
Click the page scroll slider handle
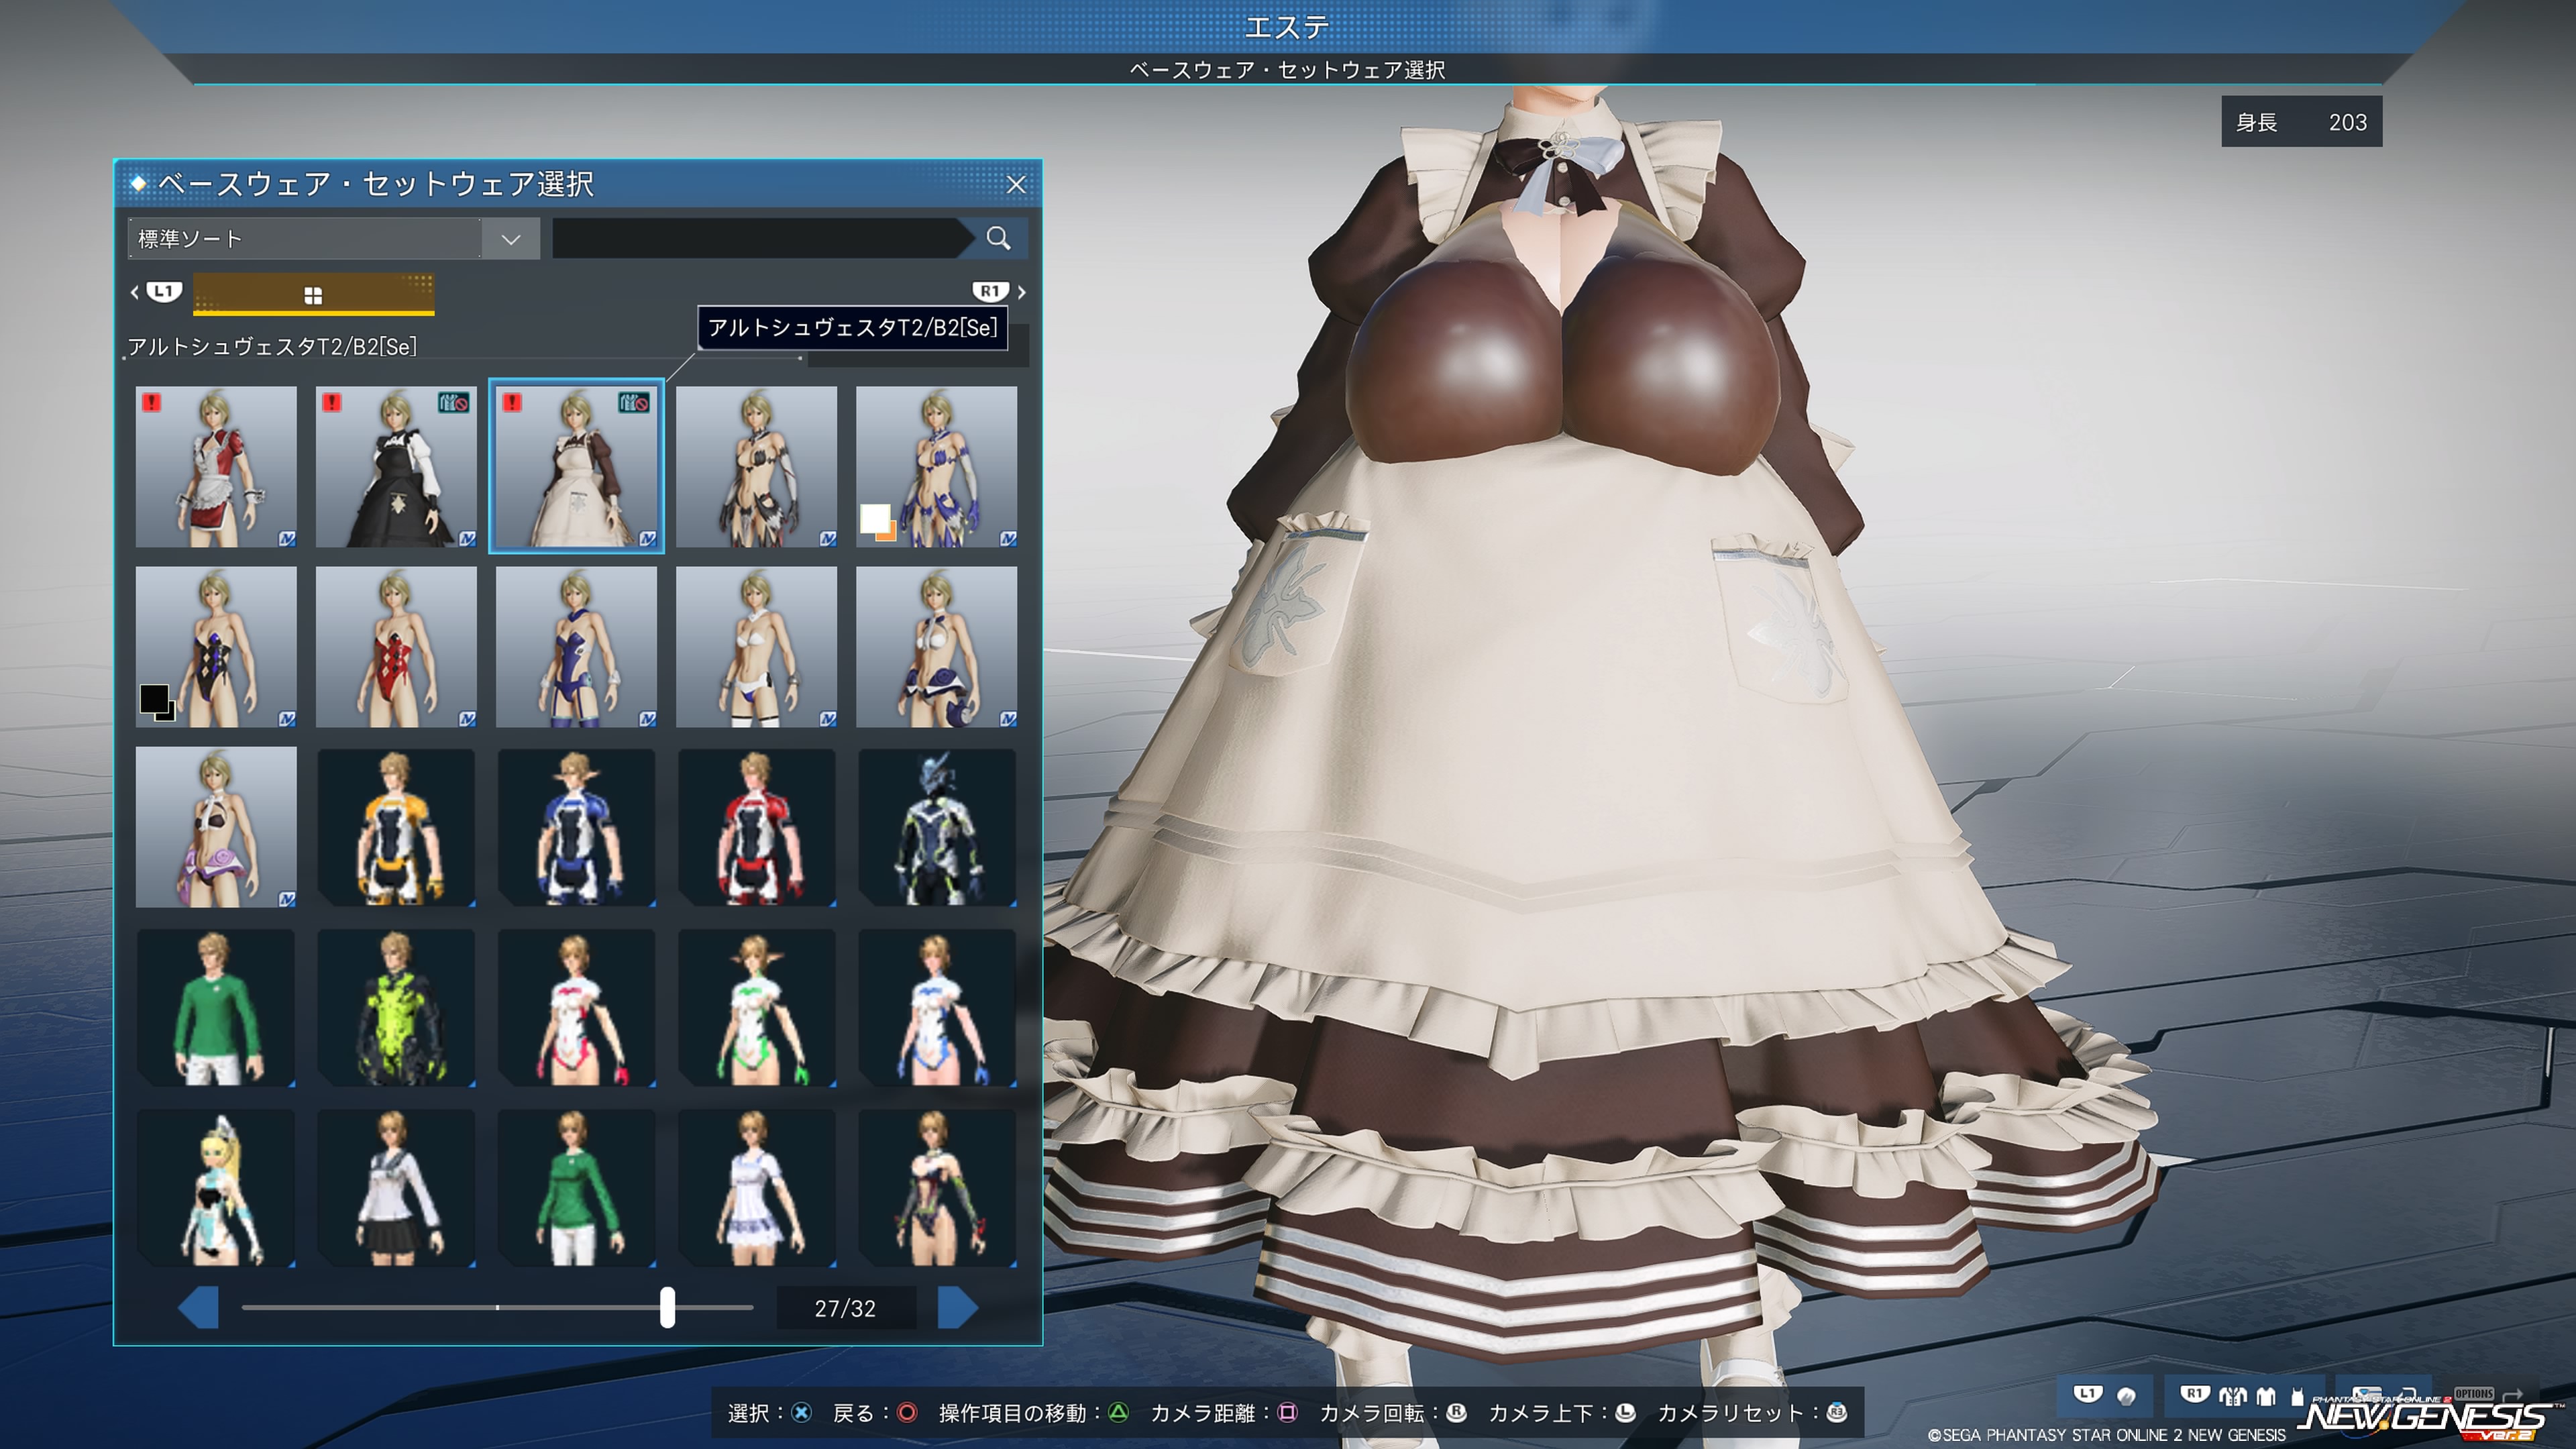(x=667, y=1307)
